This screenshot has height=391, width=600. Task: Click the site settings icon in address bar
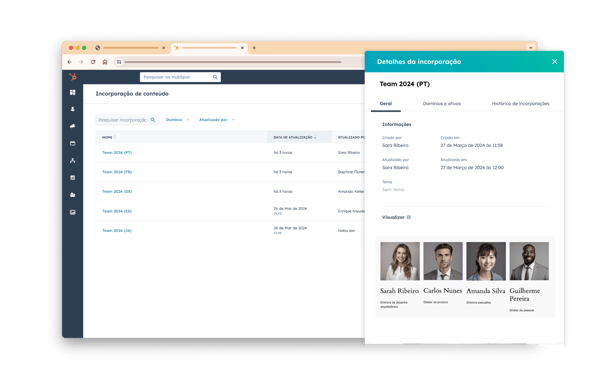coord(119,62)
